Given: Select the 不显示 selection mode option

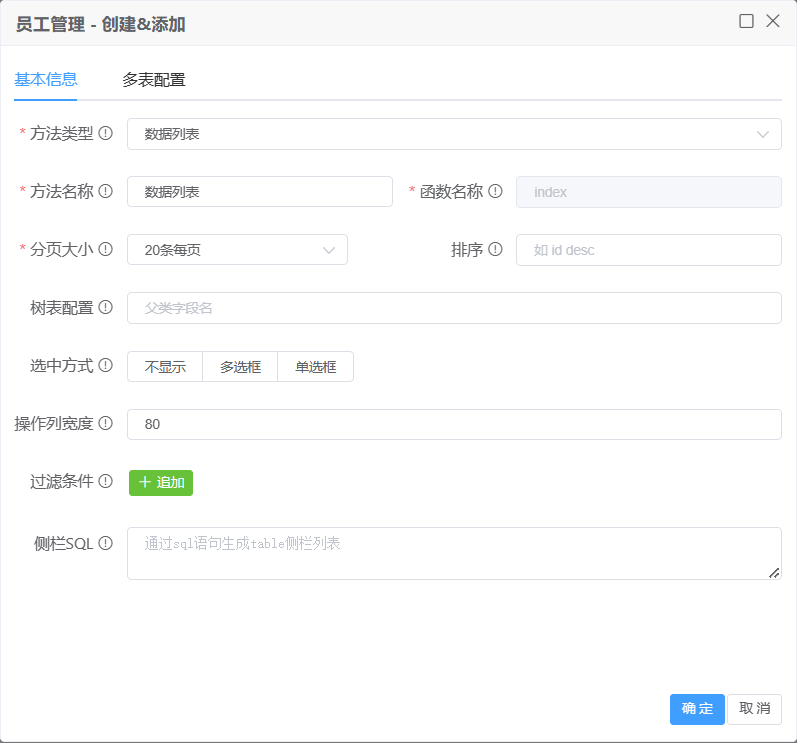Looking at the screenshot, I should 165,367.
